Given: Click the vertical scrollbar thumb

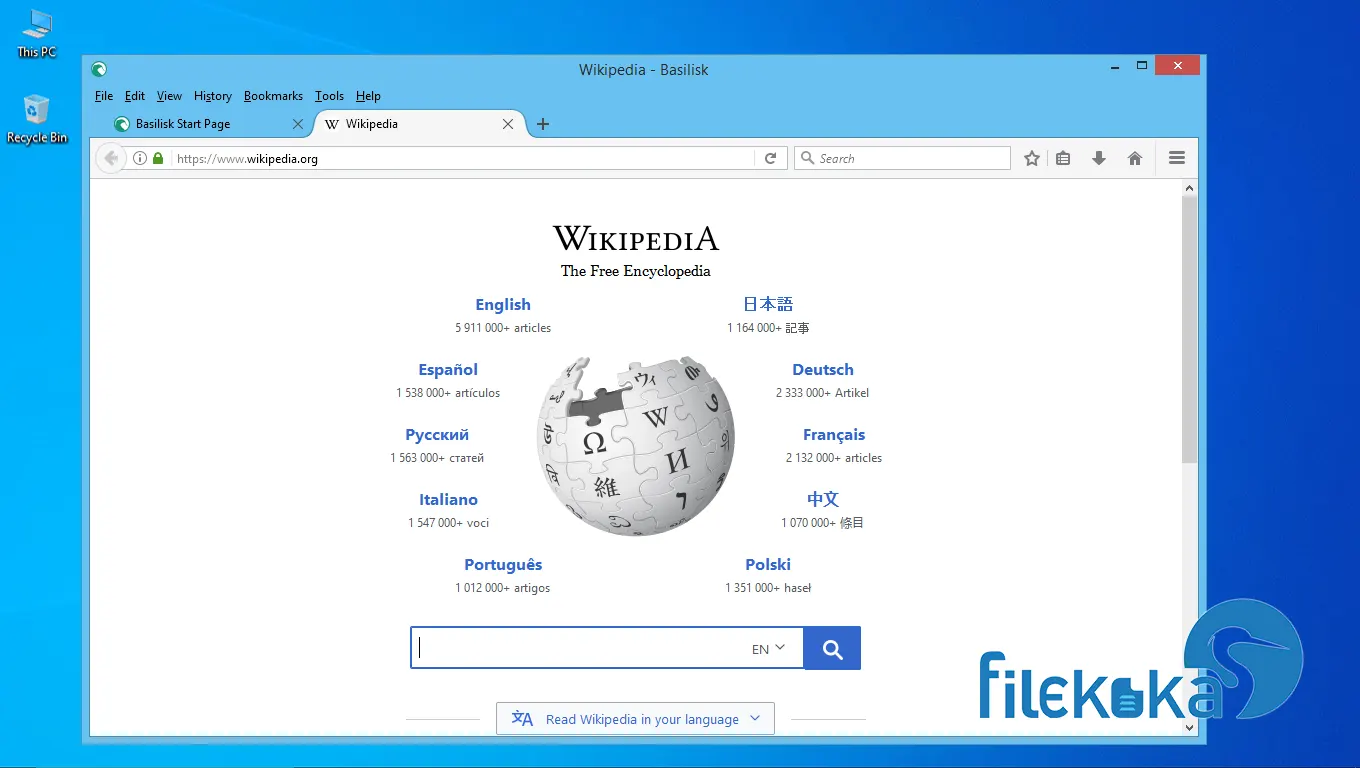Looking at the screenshot, I should coord(1189,329).
